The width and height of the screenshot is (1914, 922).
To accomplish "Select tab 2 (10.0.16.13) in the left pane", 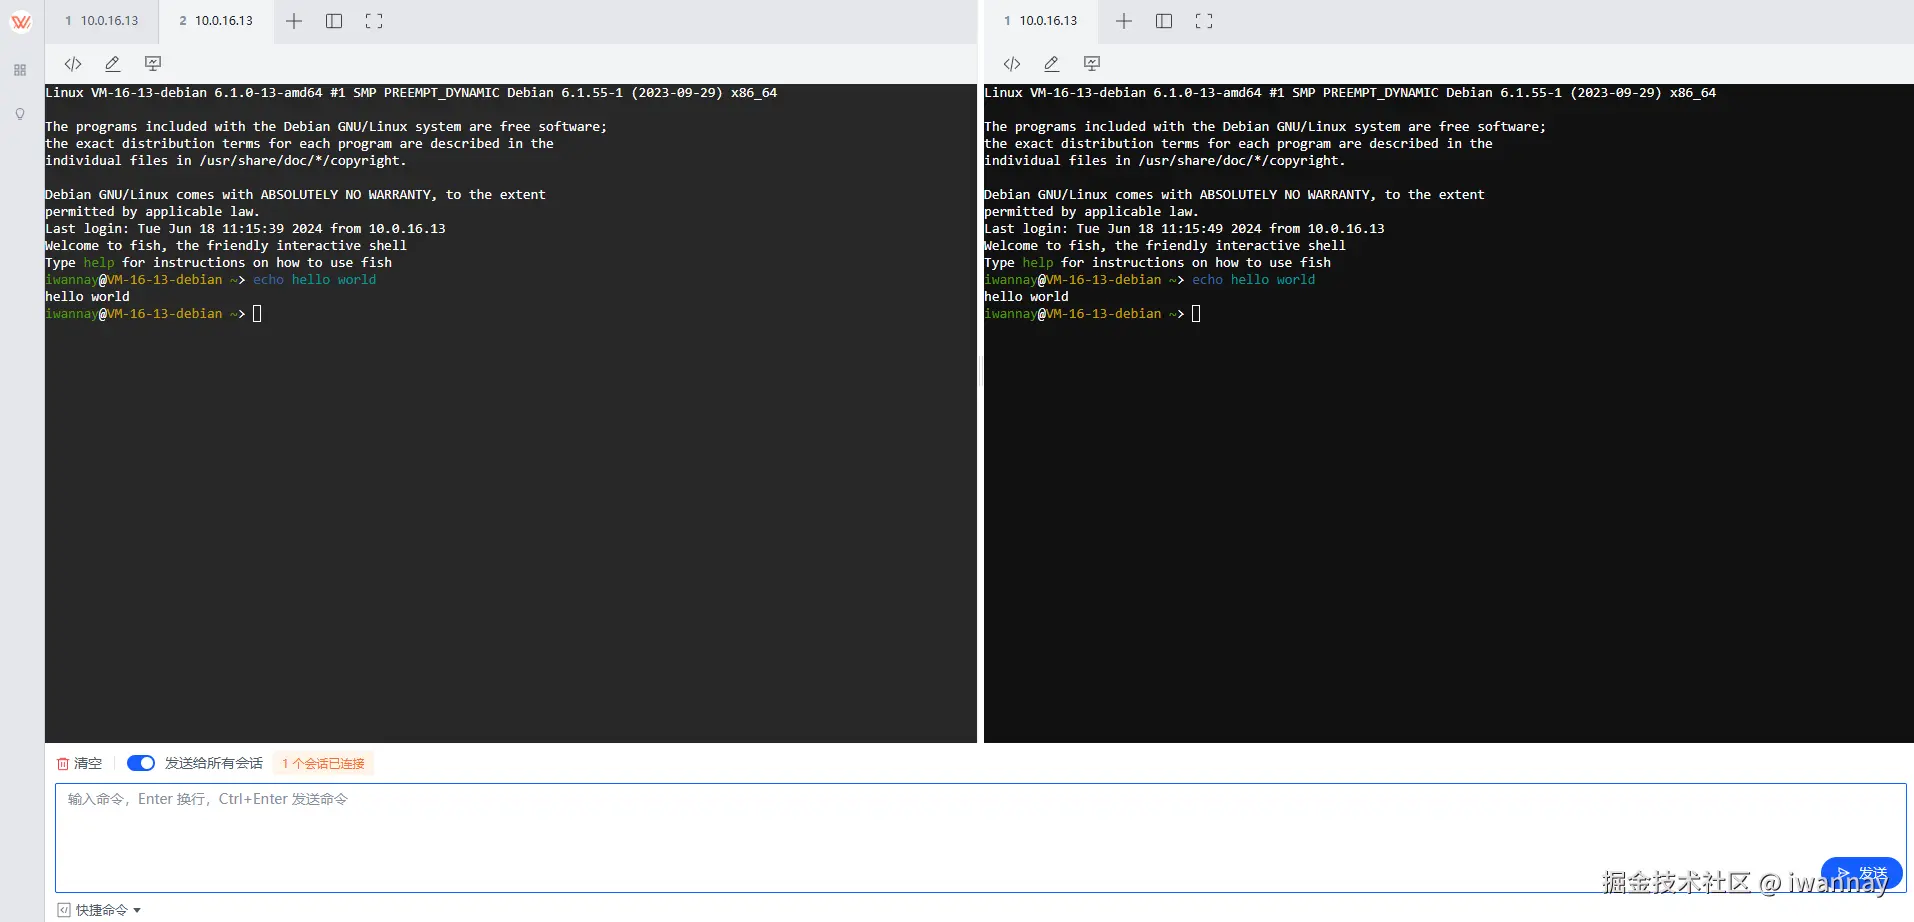I will [x=216, y=20].
